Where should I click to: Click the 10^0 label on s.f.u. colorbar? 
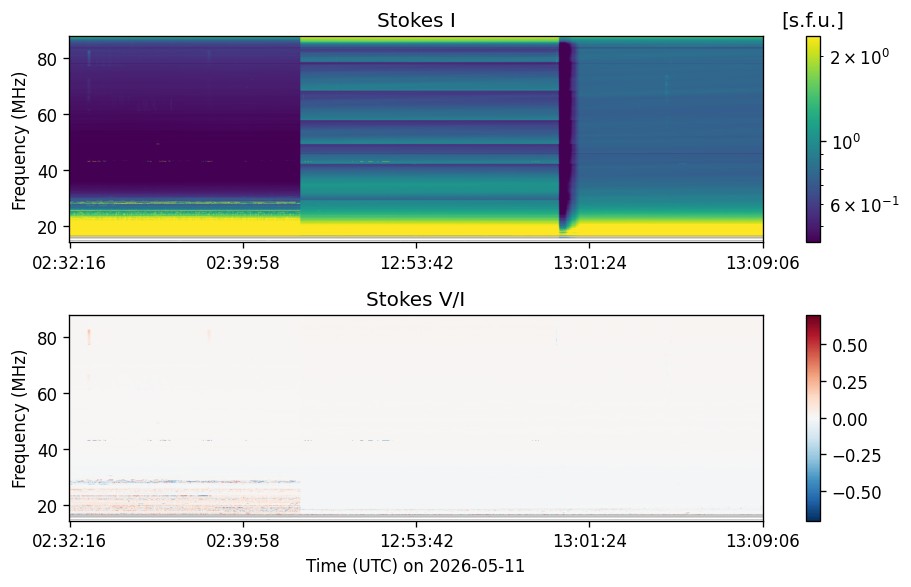coord(846,141)
